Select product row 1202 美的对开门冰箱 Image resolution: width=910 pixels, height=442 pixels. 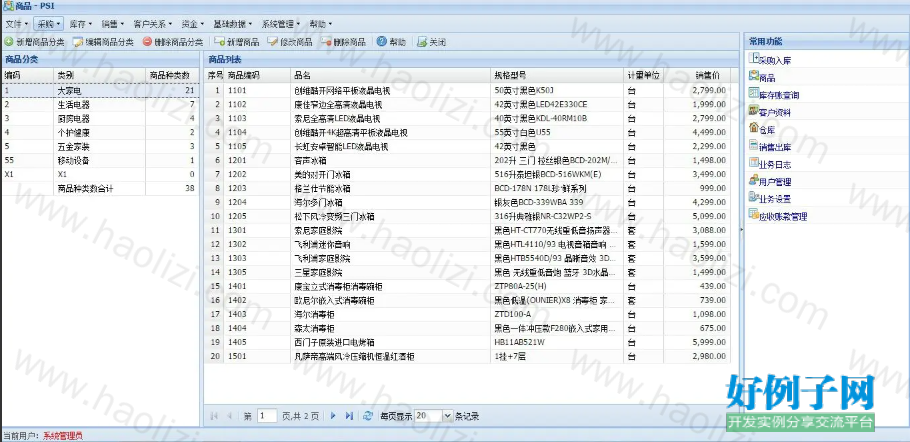[467, 175]
